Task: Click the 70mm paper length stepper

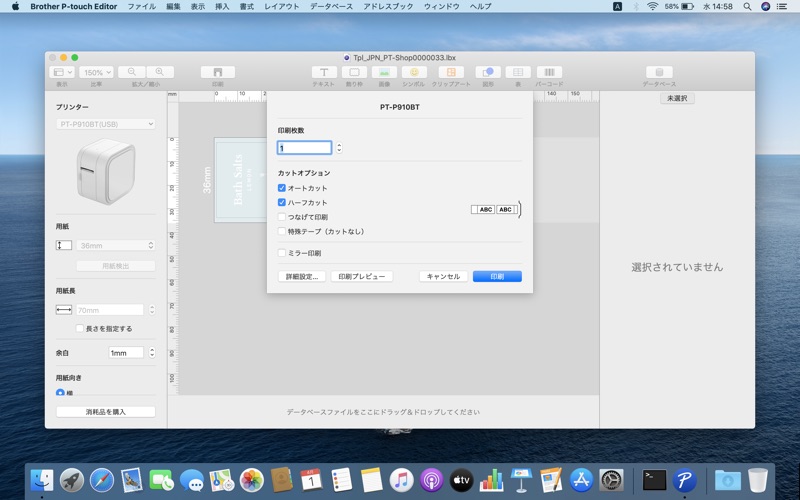Action: pyautogui.click(x=152, y=310)
